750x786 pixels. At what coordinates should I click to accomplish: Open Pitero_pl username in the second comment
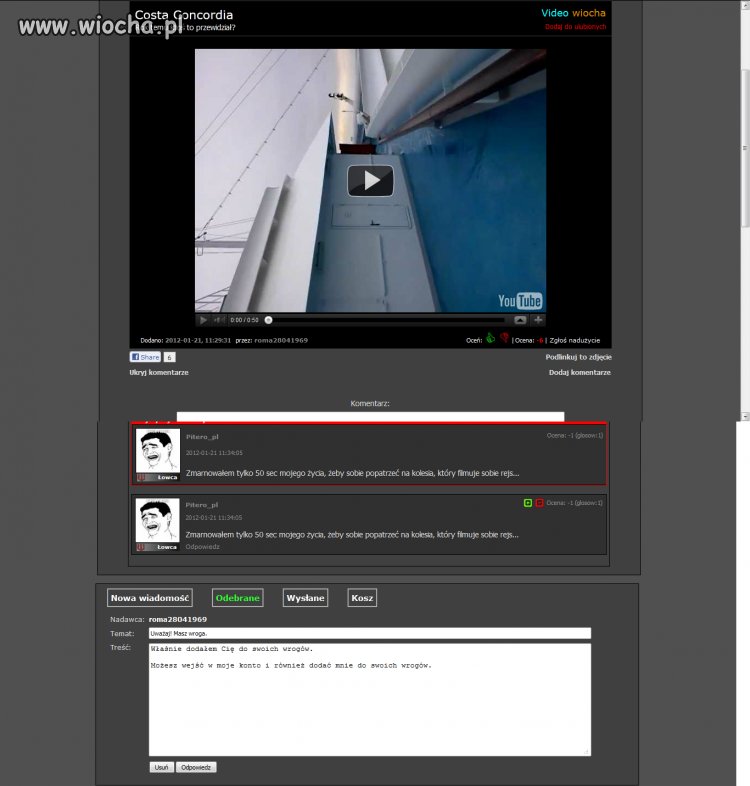click(x=202, y=505)
